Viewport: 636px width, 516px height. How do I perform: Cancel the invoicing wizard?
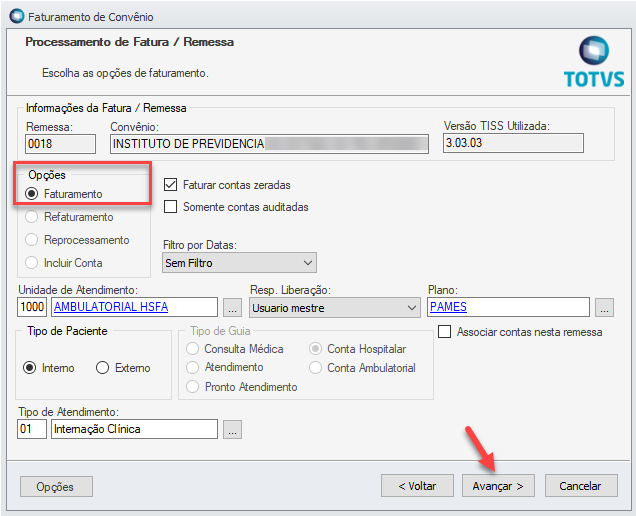(x=581, y=486)
